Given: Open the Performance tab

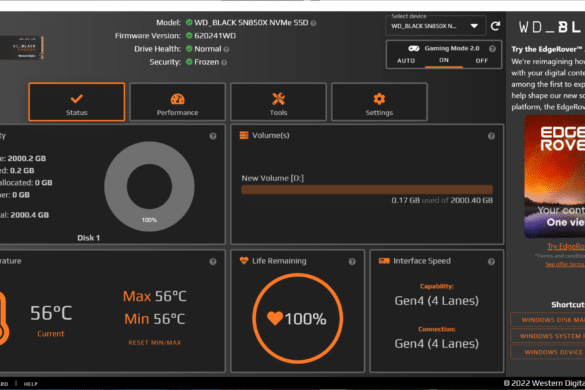Looking at the screenshot, I should pyautogui.click(x=178, y=102).
